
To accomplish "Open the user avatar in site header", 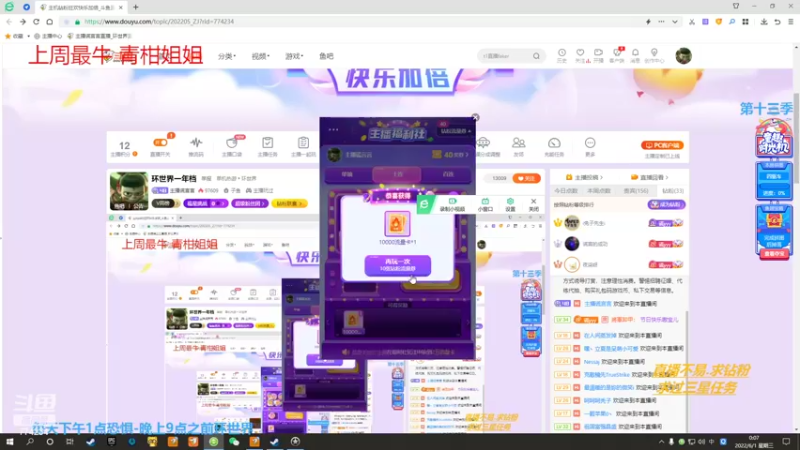I will [683, 56].
